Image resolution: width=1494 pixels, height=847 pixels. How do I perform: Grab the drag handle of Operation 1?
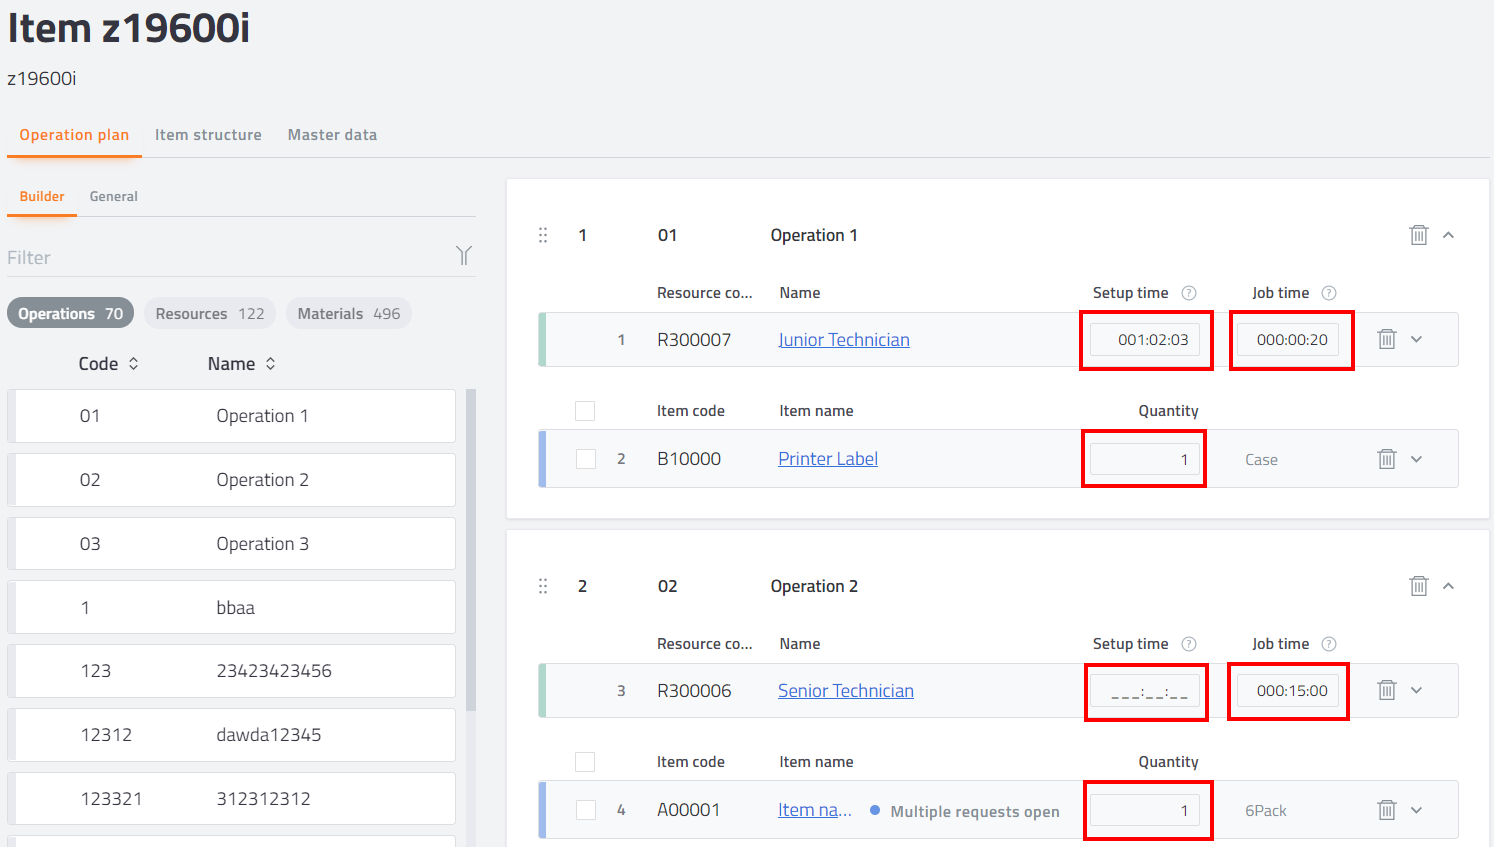543,235
